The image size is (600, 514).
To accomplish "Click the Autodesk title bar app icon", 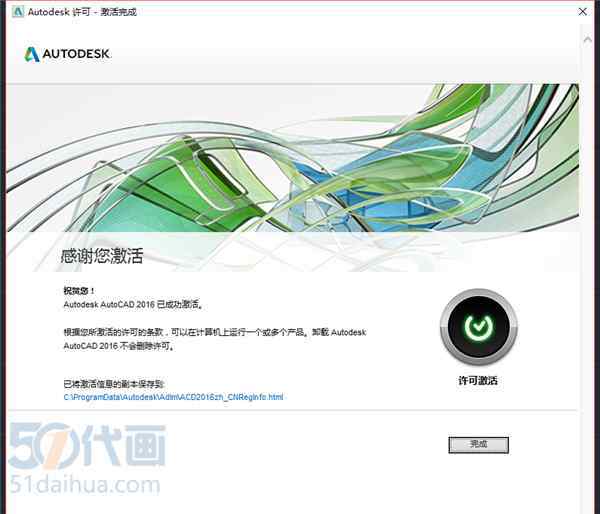I will pyautogui.click(x=18, y=11).
